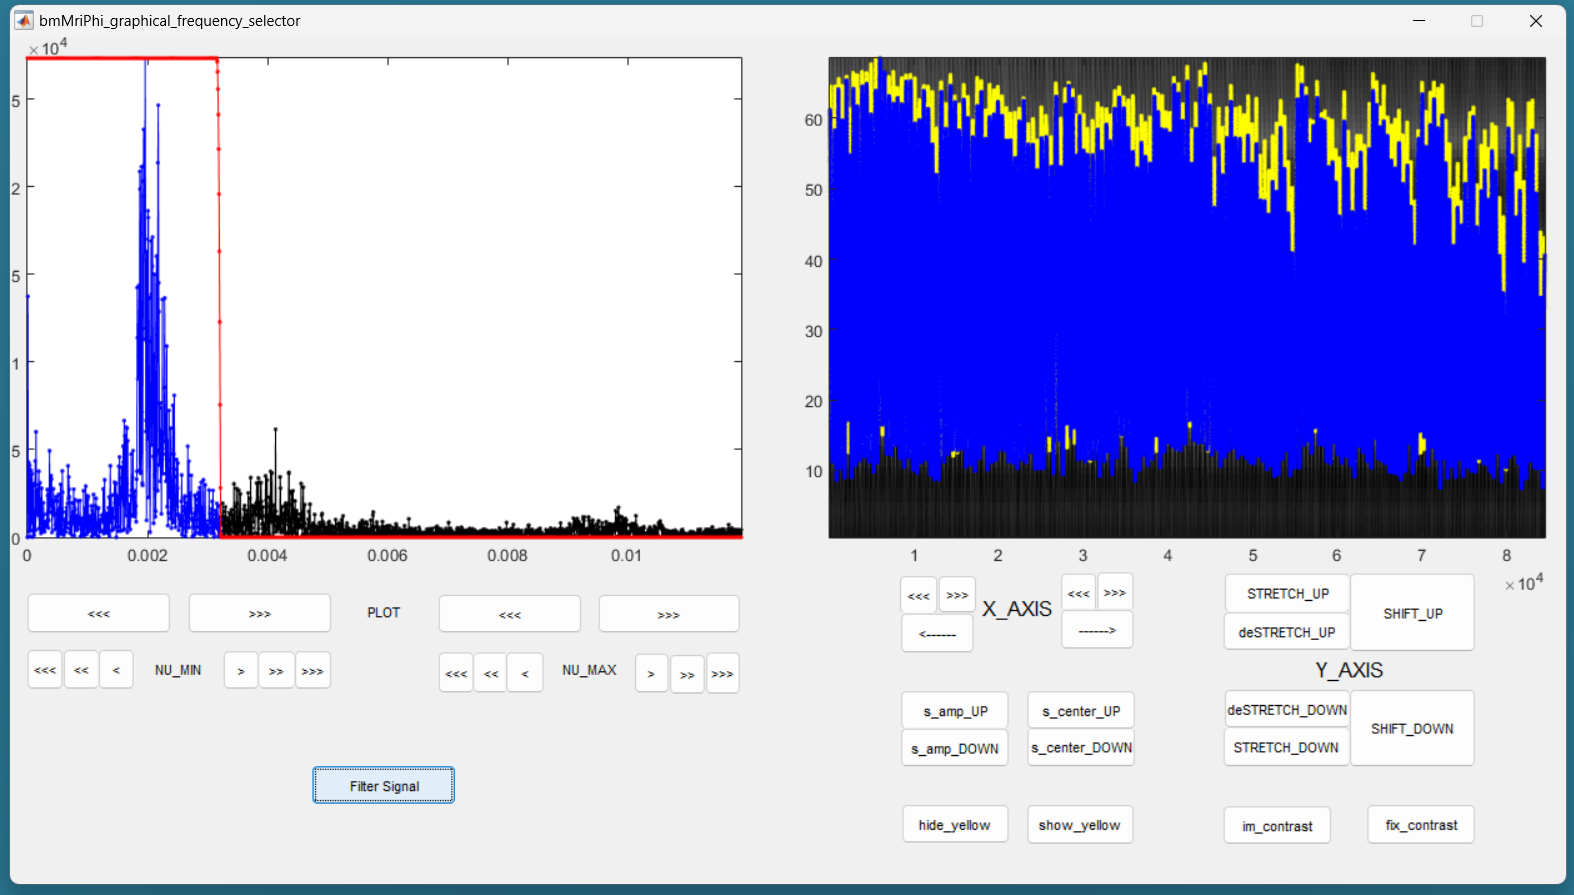Click the MATLAB icon in title bar
This screenshot has width=1574, height=895.
(24, 20)
